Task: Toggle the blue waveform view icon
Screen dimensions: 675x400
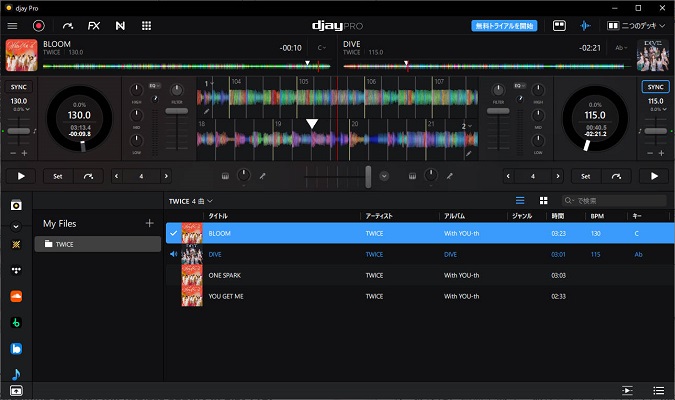Action: 585,26
